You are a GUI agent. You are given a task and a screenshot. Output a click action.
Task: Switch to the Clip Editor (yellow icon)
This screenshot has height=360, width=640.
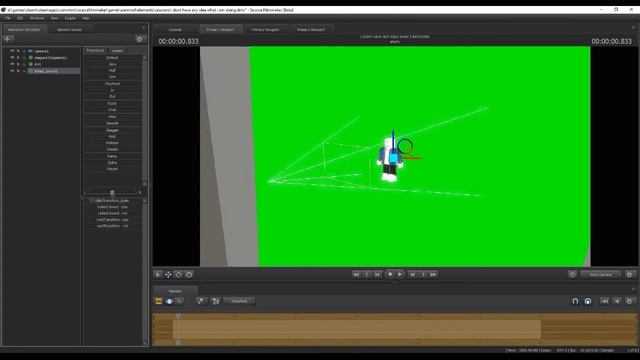coord(159,301)
